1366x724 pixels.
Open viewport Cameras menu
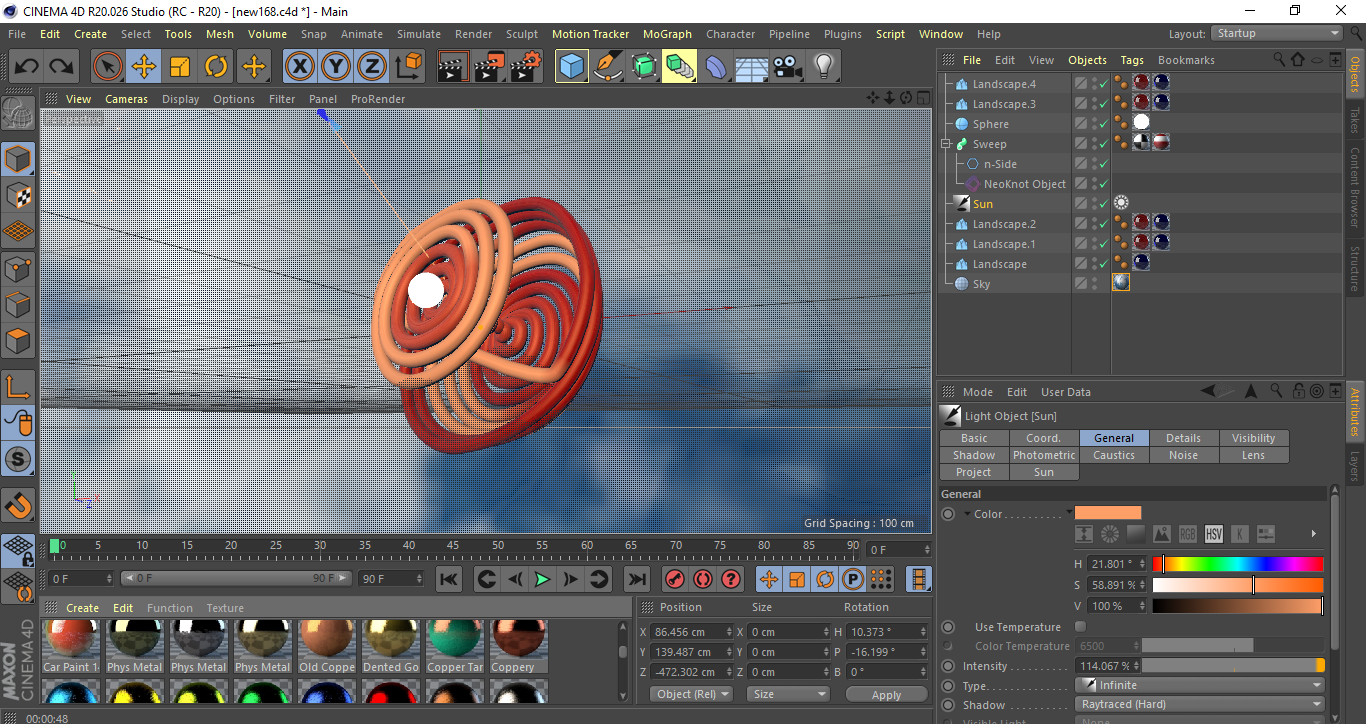(x=126, y=99)
